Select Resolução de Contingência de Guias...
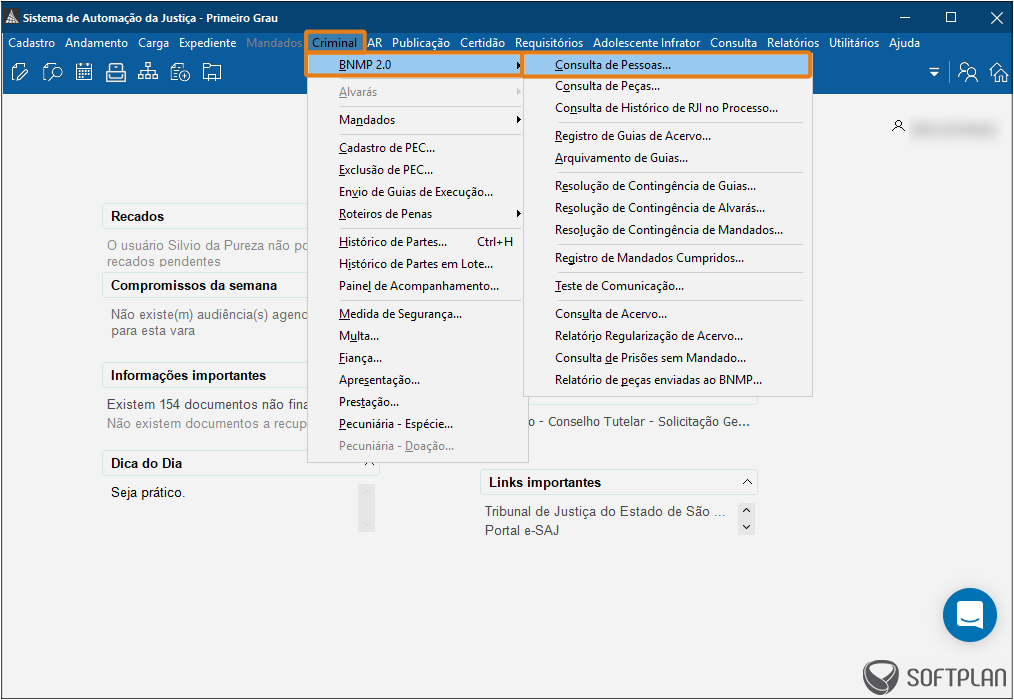 (667, 186)
